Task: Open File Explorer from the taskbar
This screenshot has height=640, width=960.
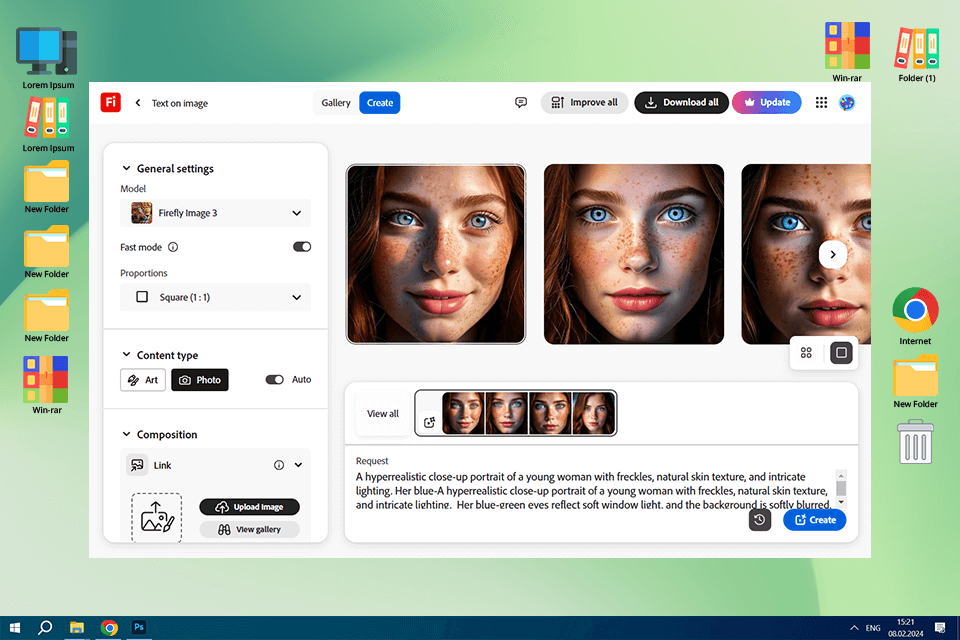Action: 77,628
